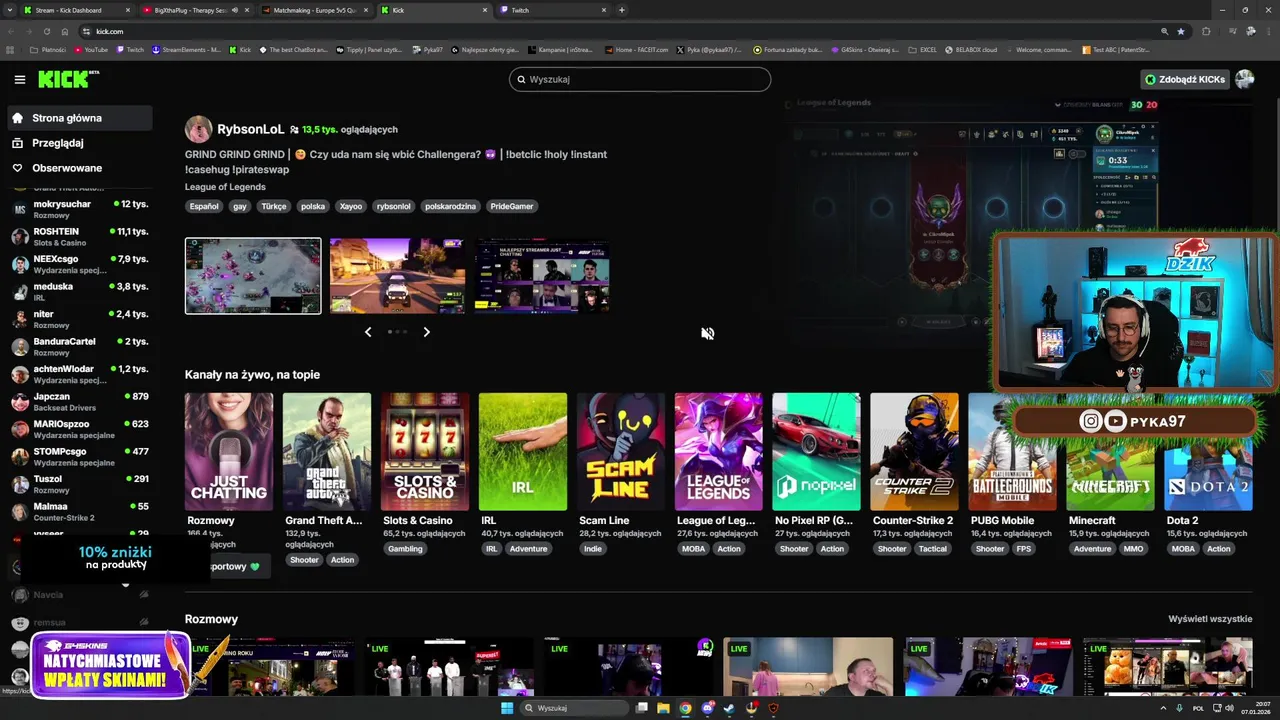Open NEEXcsgo channel in sidebar

coord(78,264)
